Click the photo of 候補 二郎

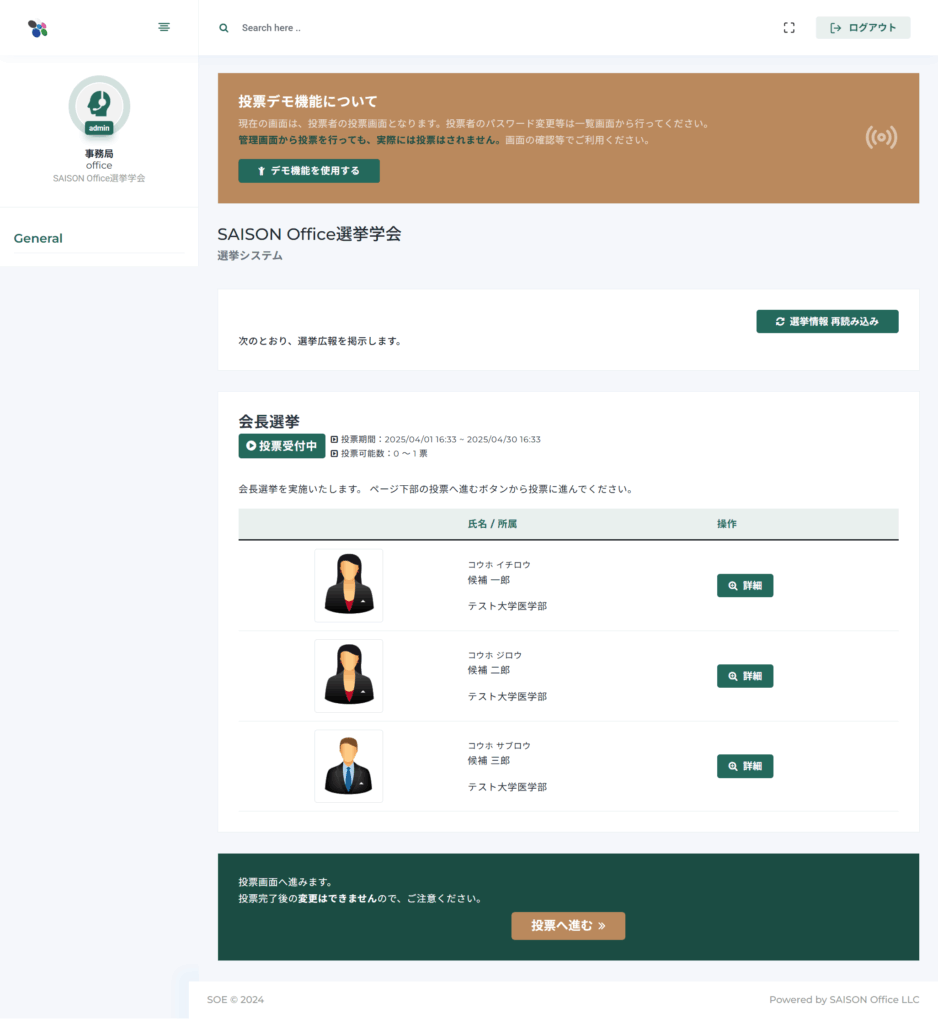coord(349,676)
